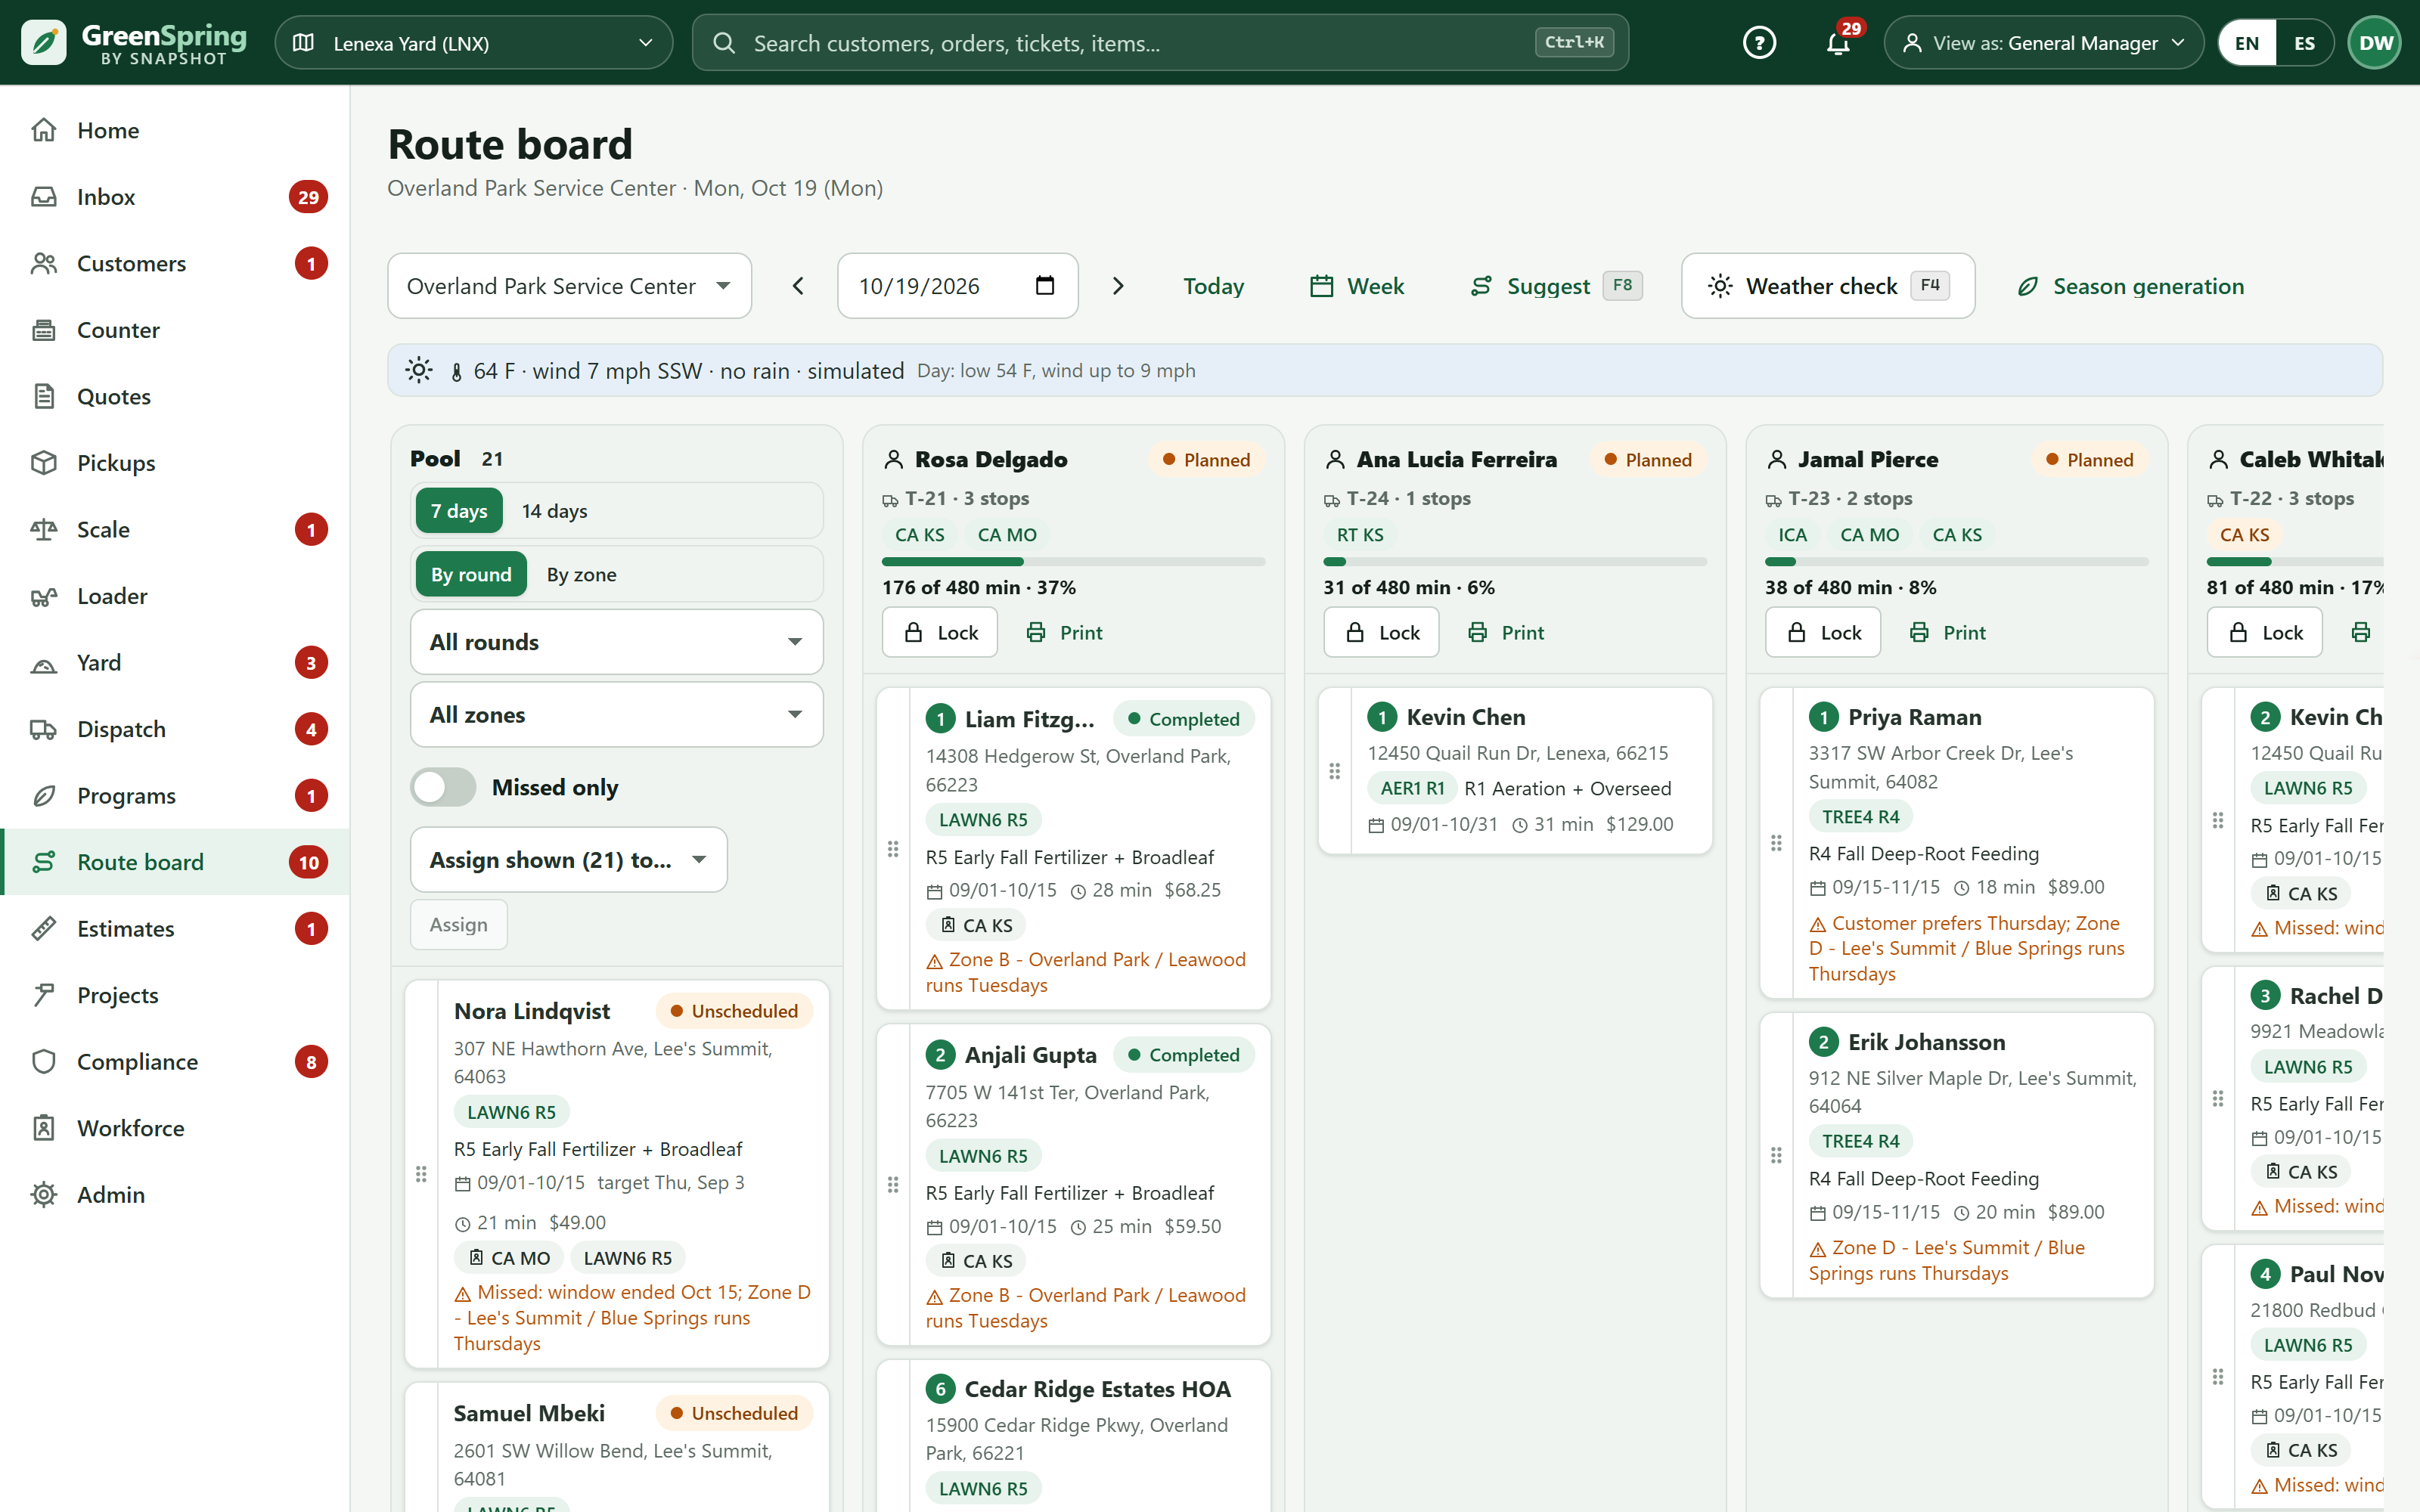Open the Lenexa Yard location dropdown
The width and height of the screenshot is (2420, 1512).
473,43
